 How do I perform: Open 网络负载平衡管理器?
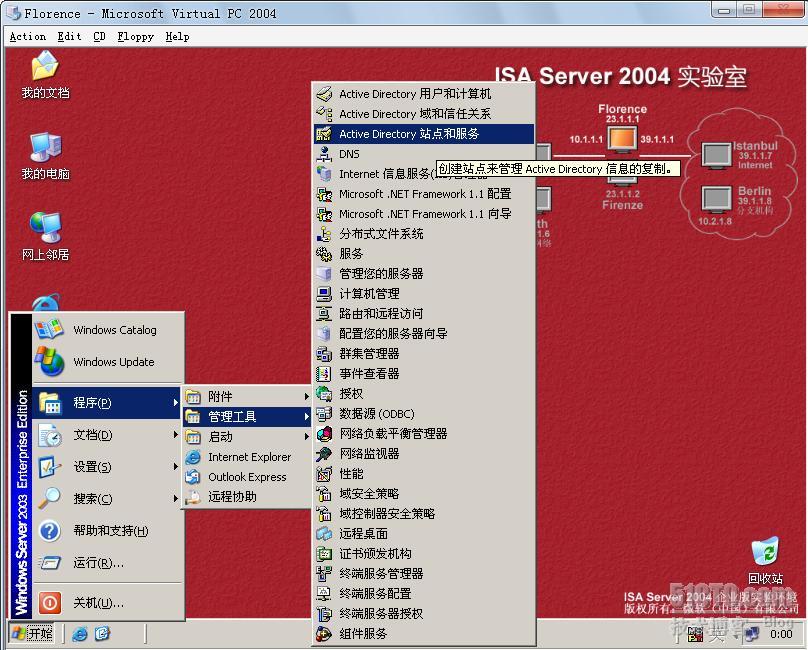tap(424, 434)
